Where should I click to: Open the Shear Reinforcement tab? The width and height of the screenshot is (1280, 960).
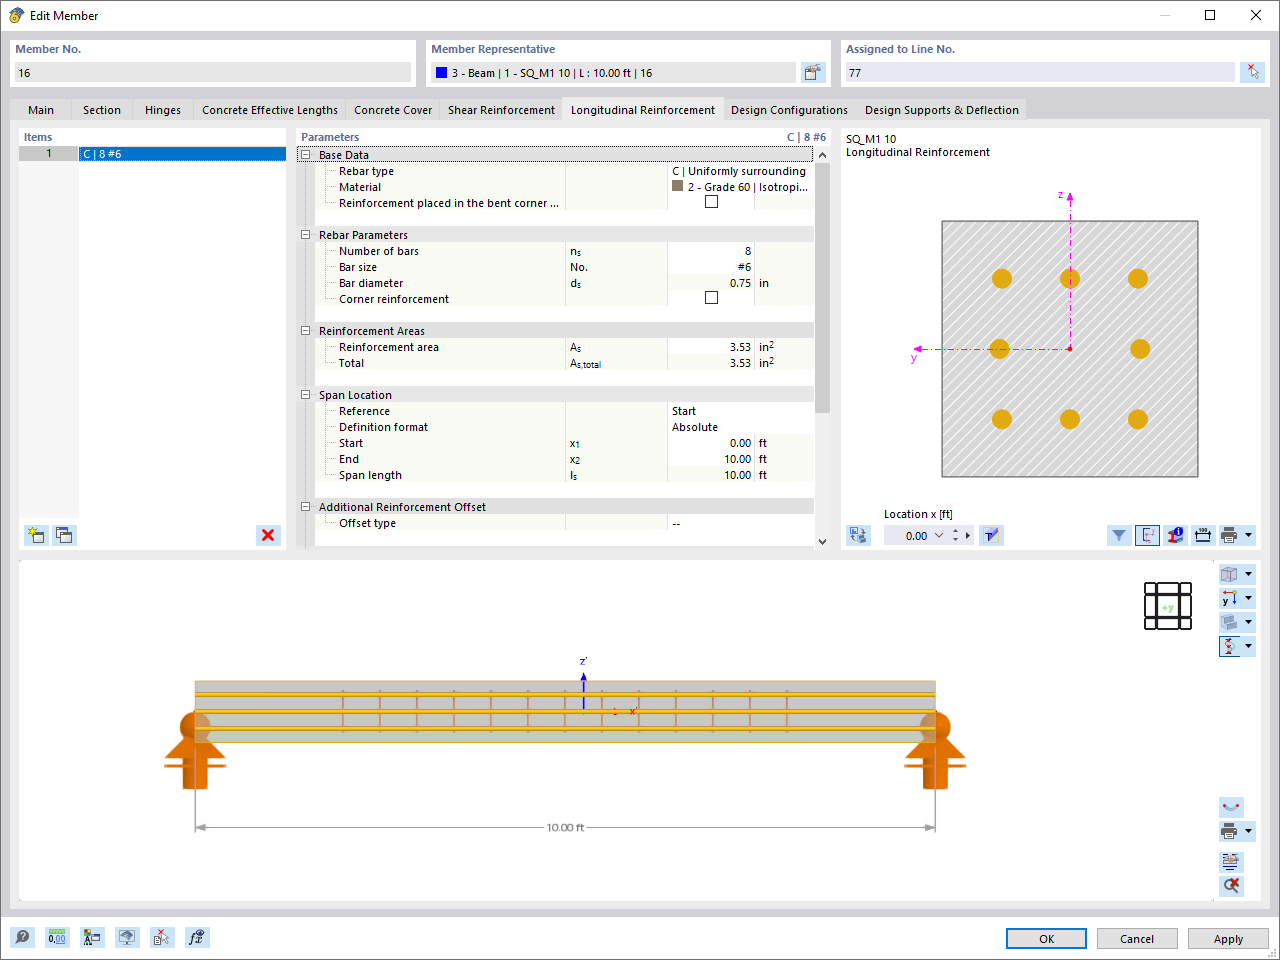501,110
